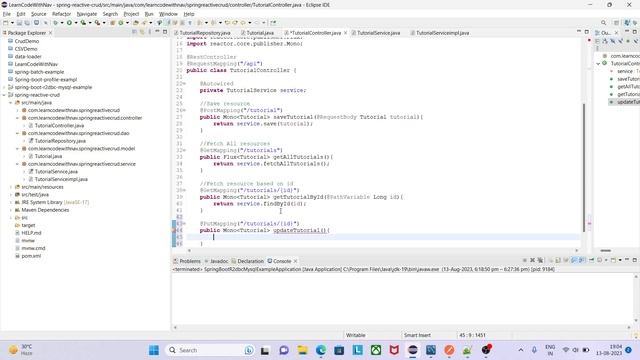Screen dimensions: 640x360
Task: Open File Explorer from taskbar
Action: 302,350
